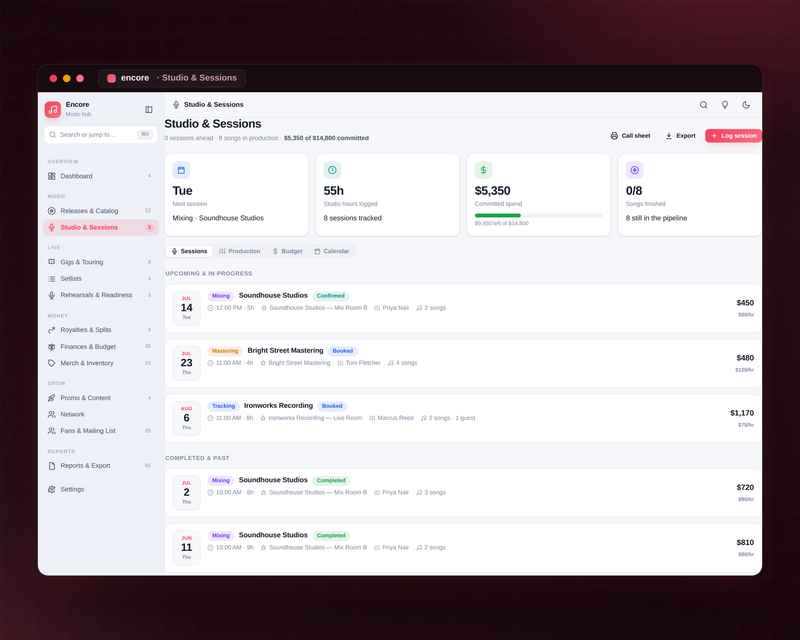This screenshot has width=800, height=640.
Task: Click the Call sheet button
Action: pyautogui.click(x=631, y=136)
